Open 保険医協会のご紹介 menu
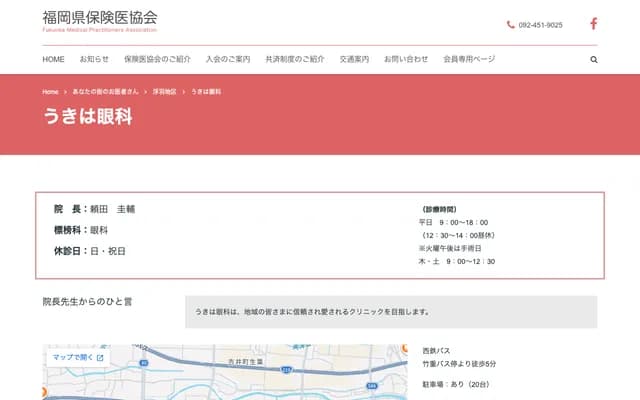 (x=157, y=60)
